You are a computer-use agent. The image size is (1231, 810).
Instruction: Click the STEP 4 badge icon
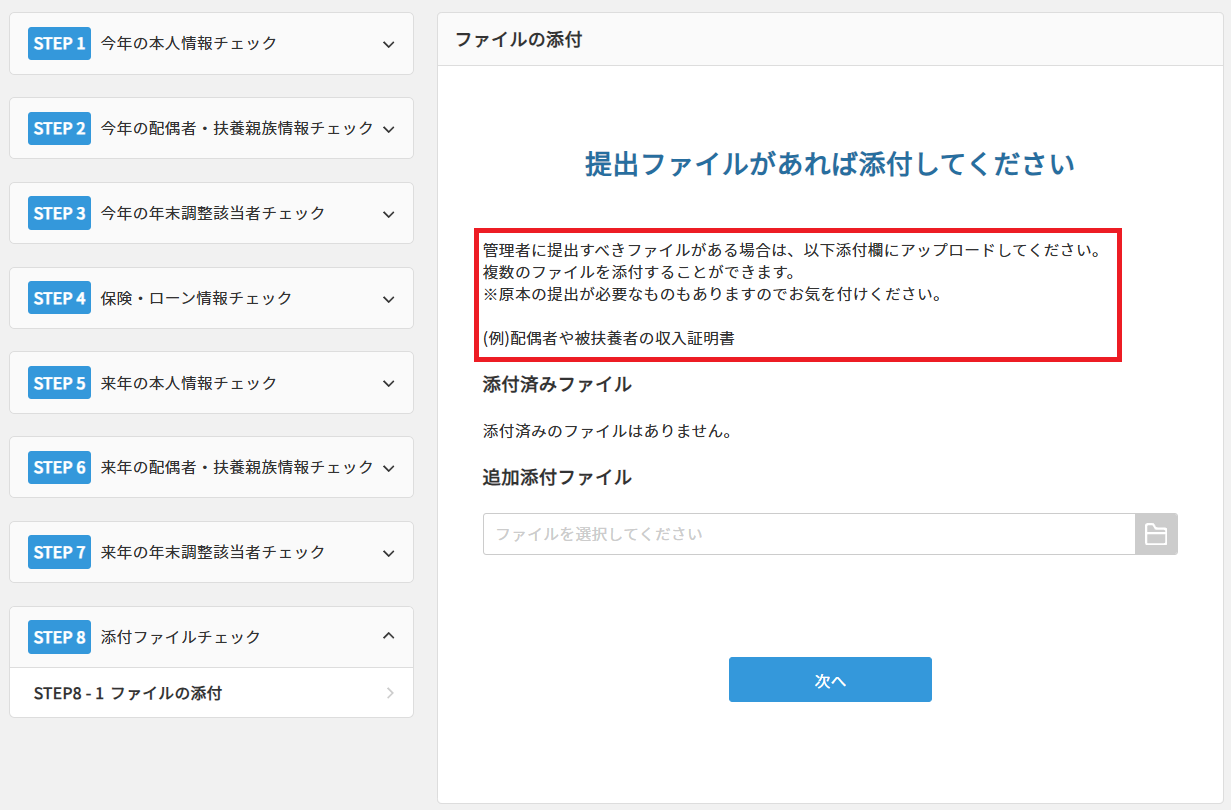(58, 297)
